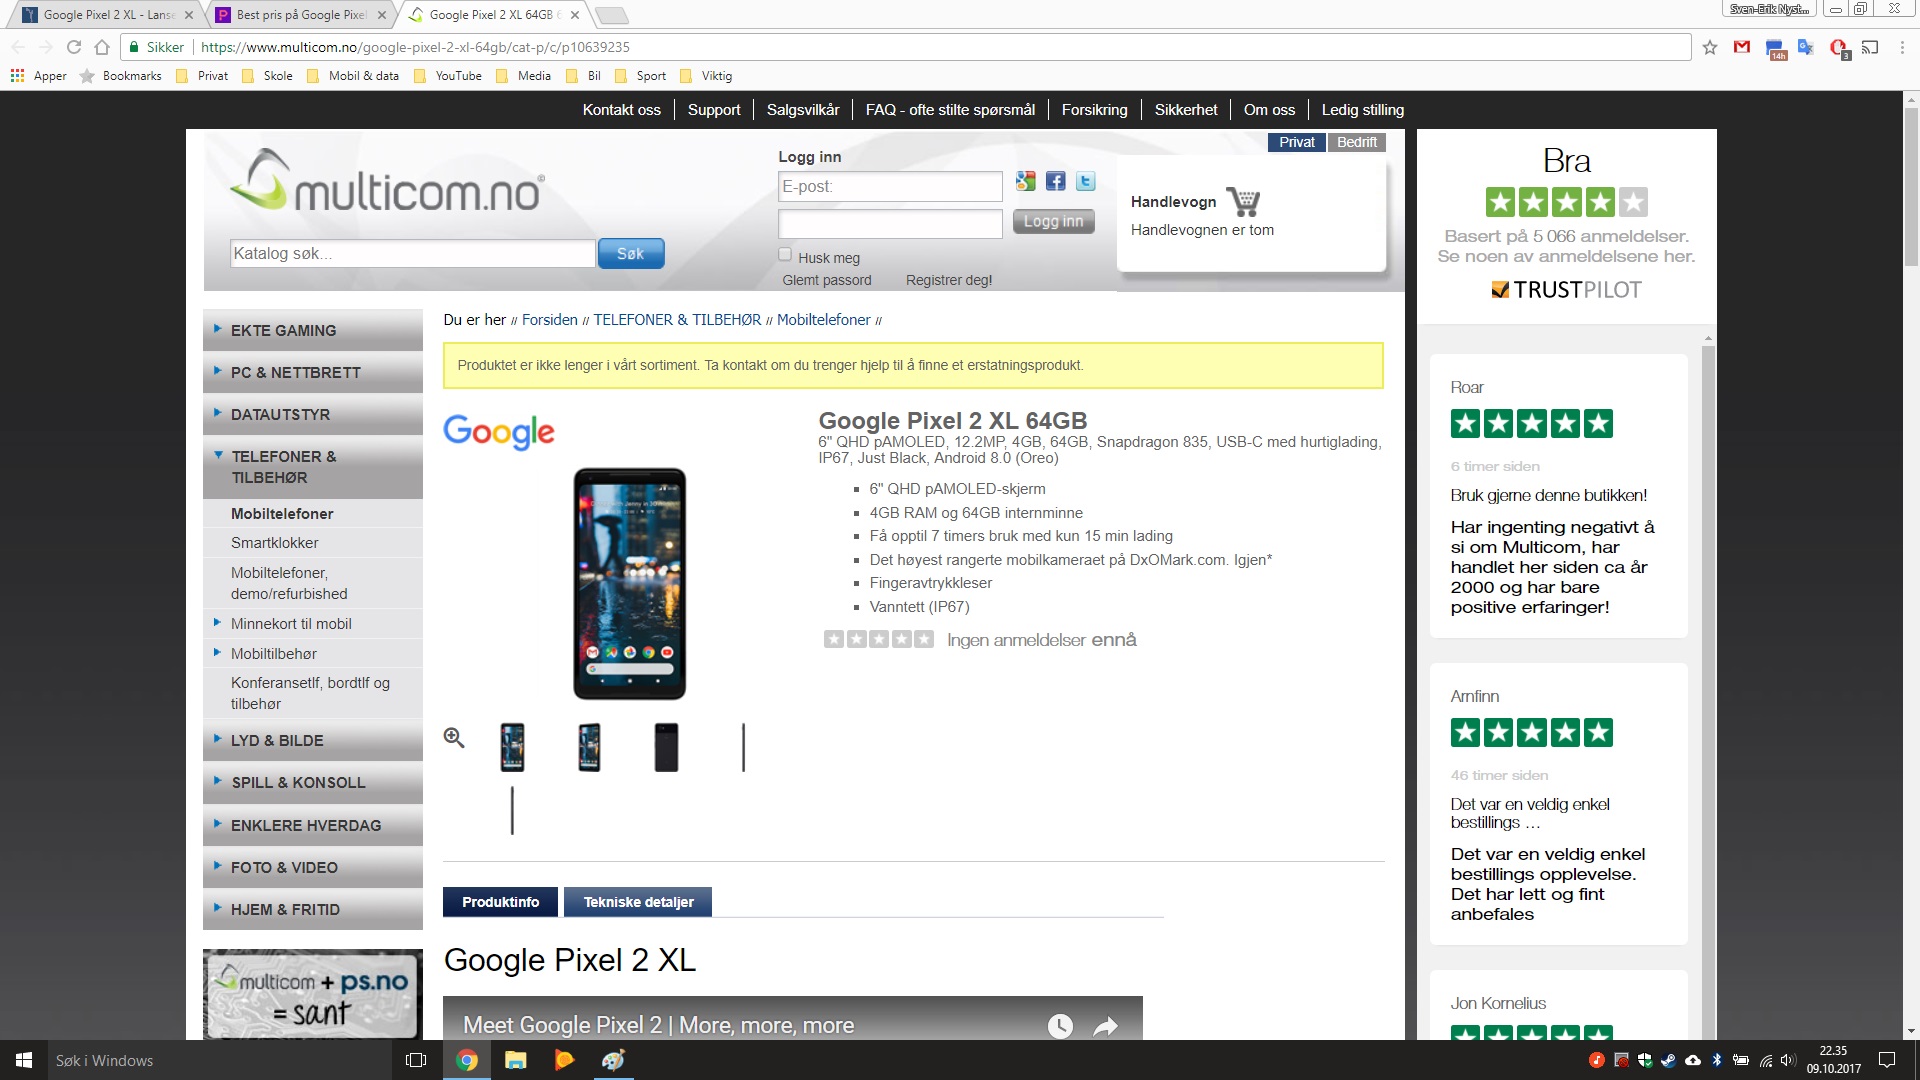Click watch later clock icon on video

[x=1060, y=1026]
